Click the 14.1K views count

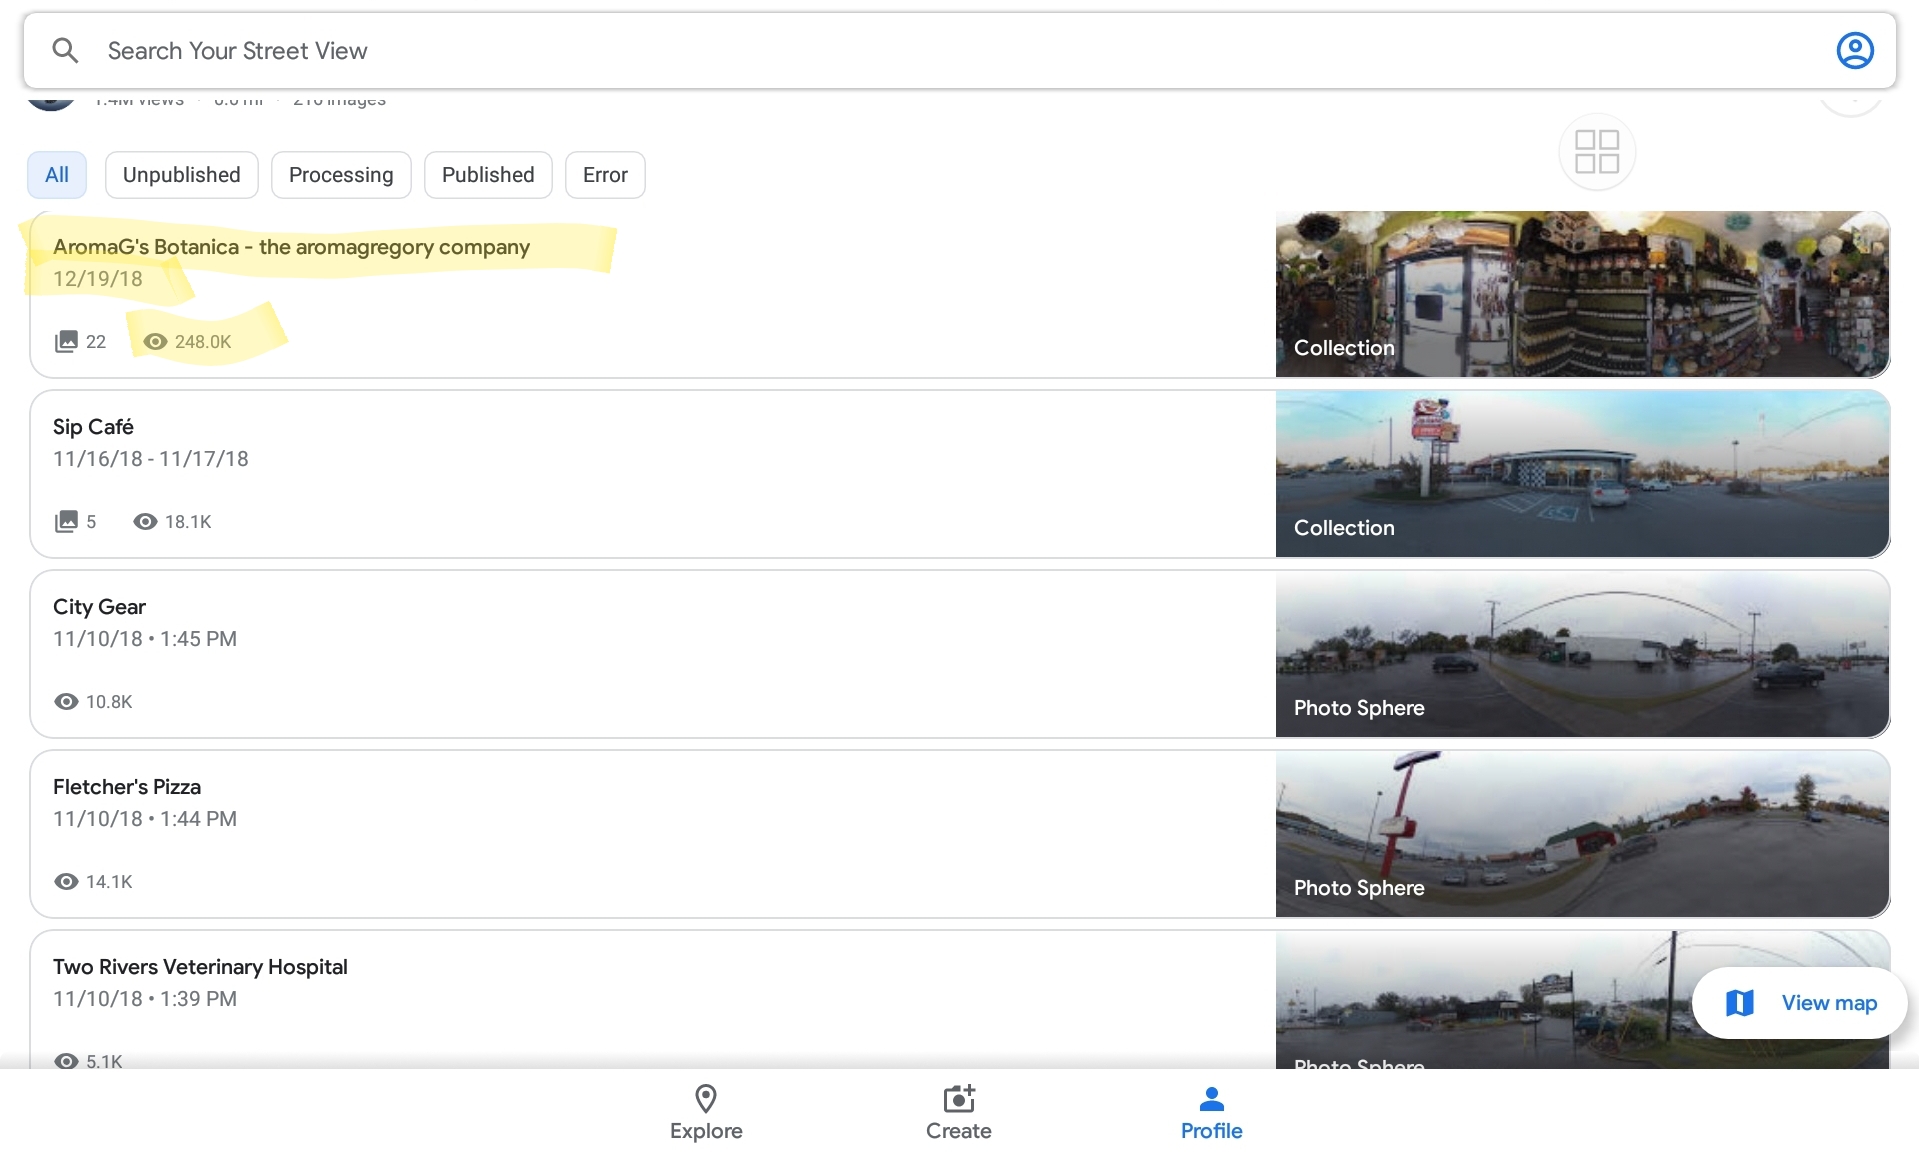tap(109, 882)
